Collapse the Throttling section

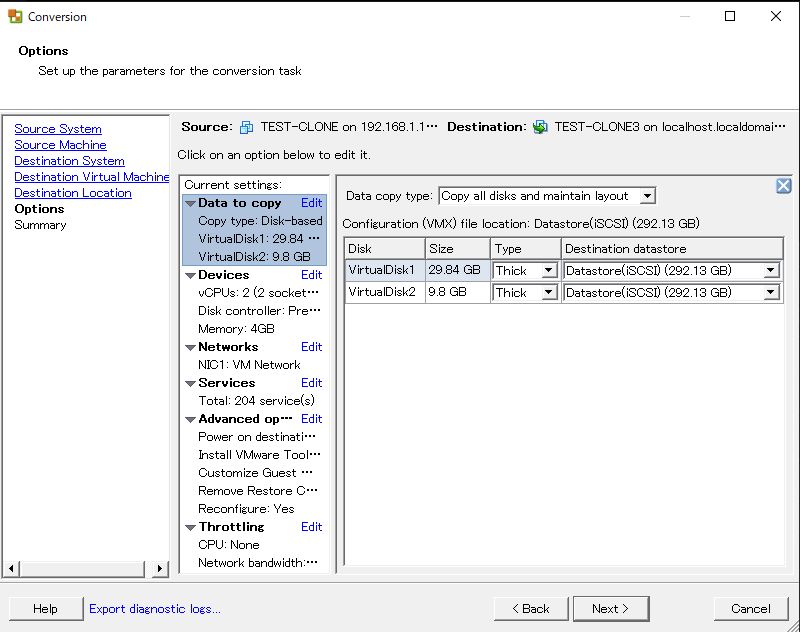[190, 527]
